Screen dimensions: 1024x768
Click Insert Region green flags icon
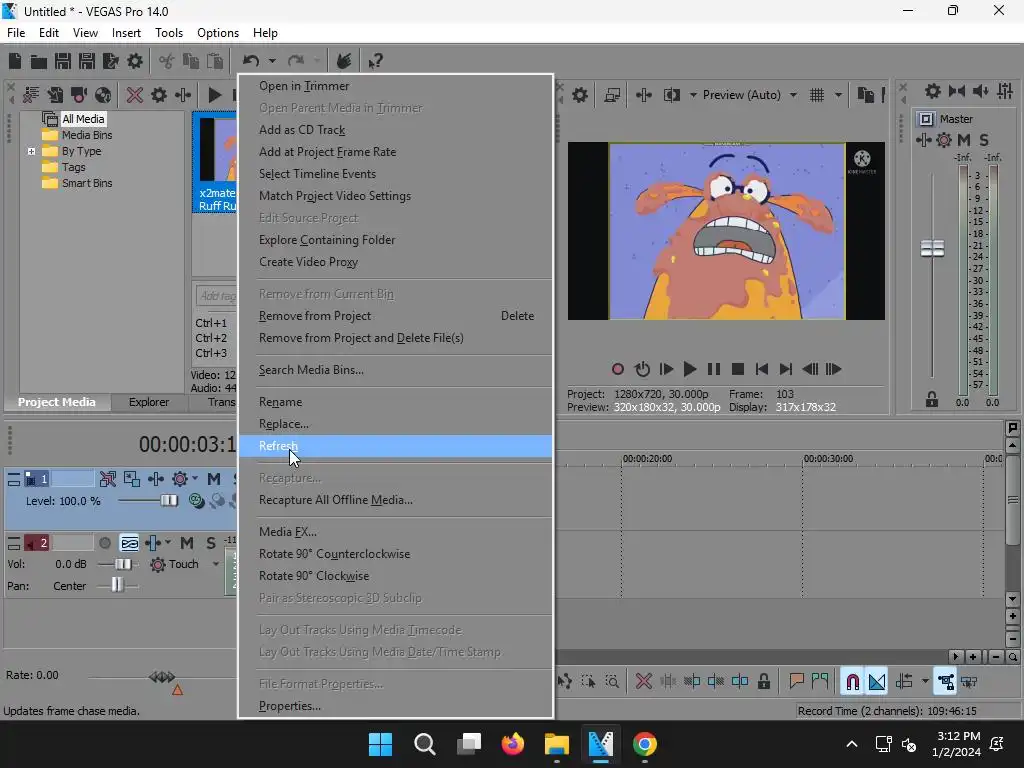click(x=820, y=682)
